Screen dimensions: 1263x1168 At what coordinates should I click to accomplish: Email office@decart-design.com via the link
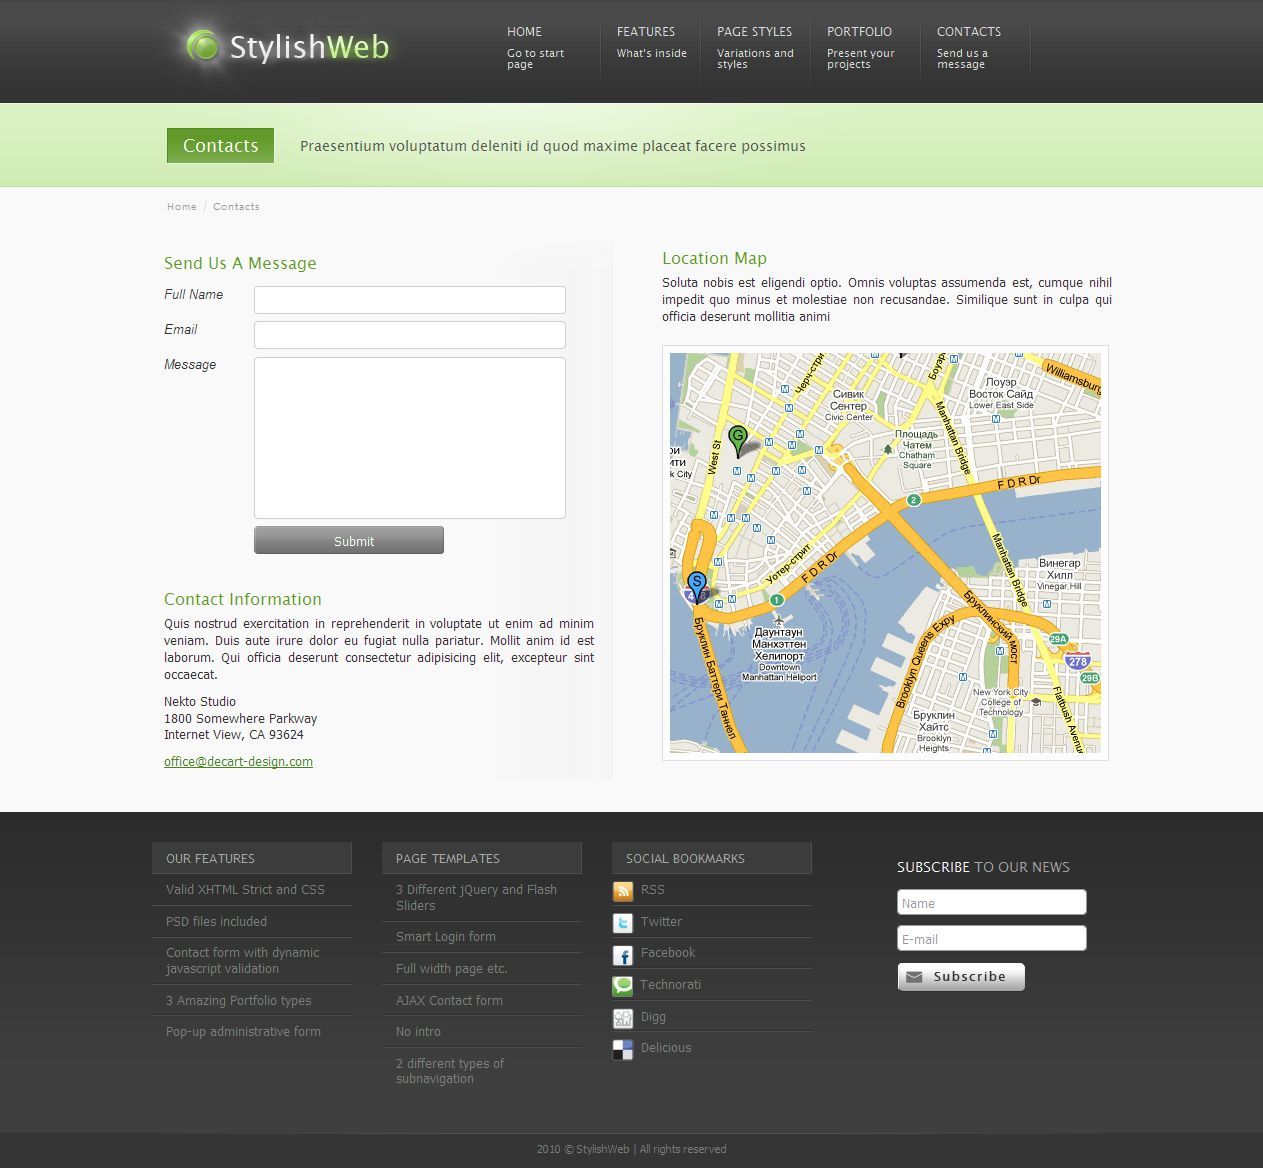[x=238, y=761]
